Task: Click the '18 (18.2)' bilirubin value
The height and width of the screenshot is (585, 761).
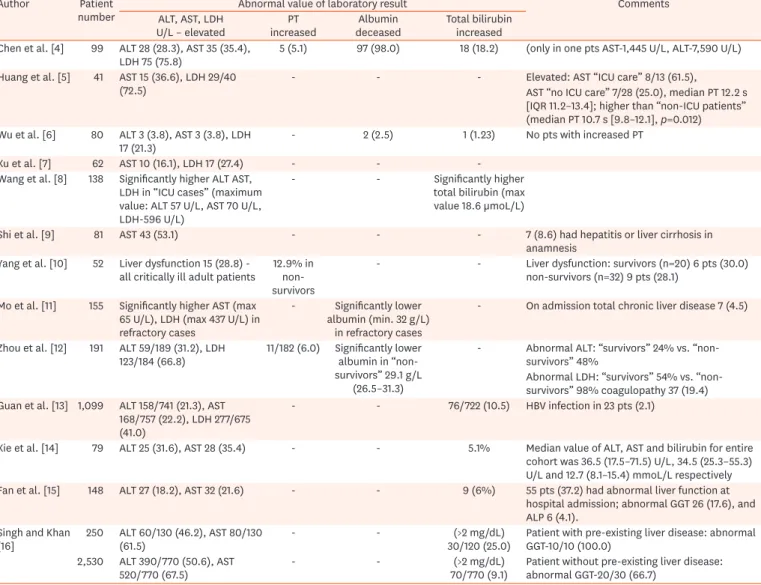Action: [x=479, y=49]
